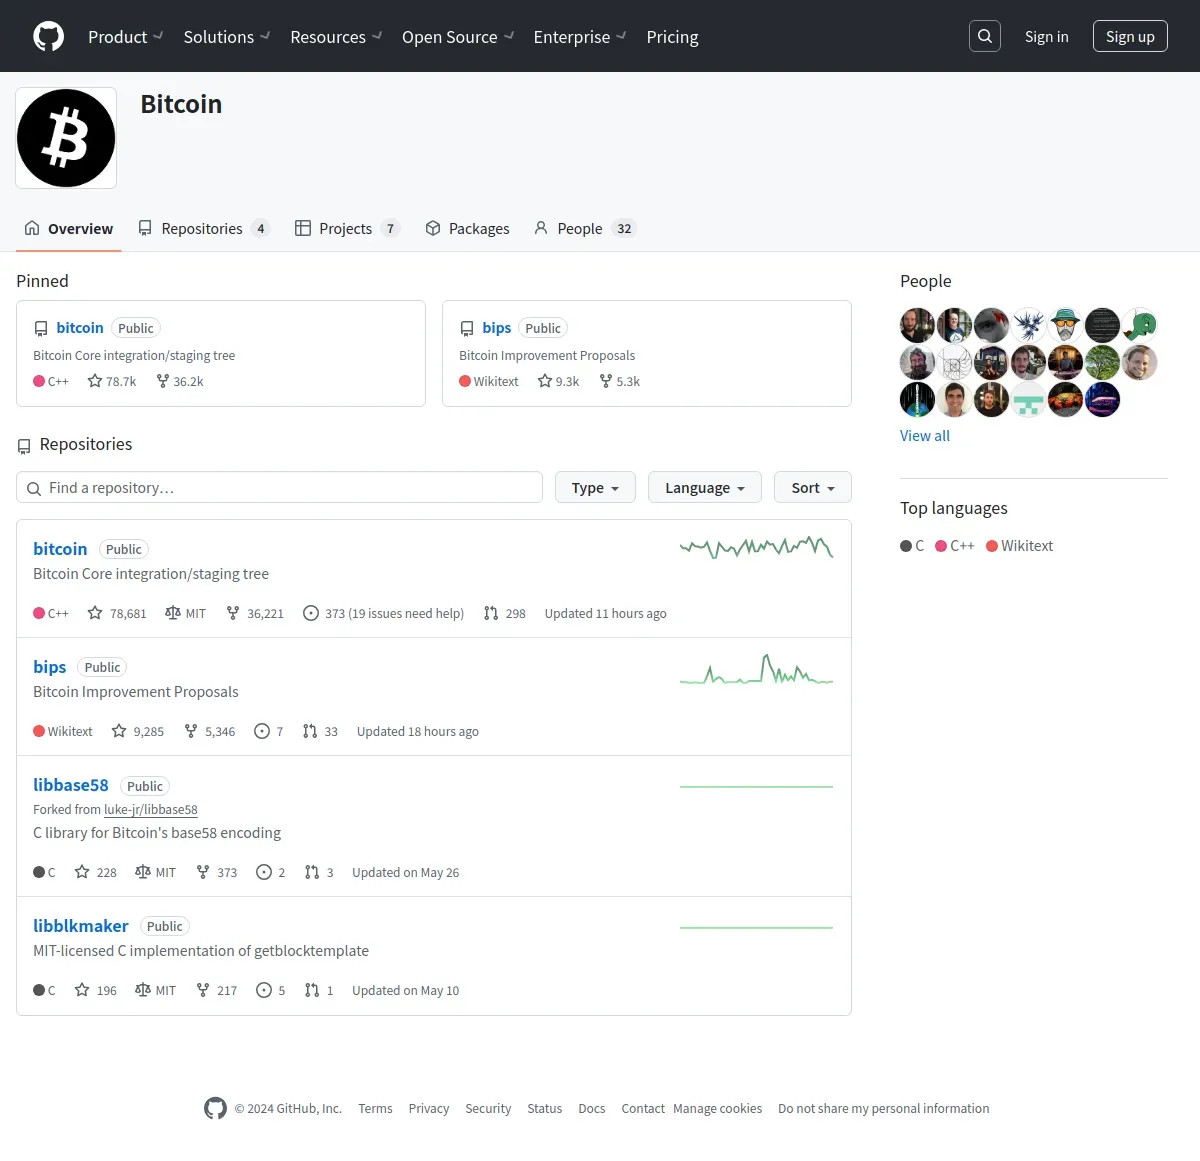Open the libblkmaker repository title link
This screenshot has height=1161, width=1200.
pyautogui.click(x=81, y=926)
